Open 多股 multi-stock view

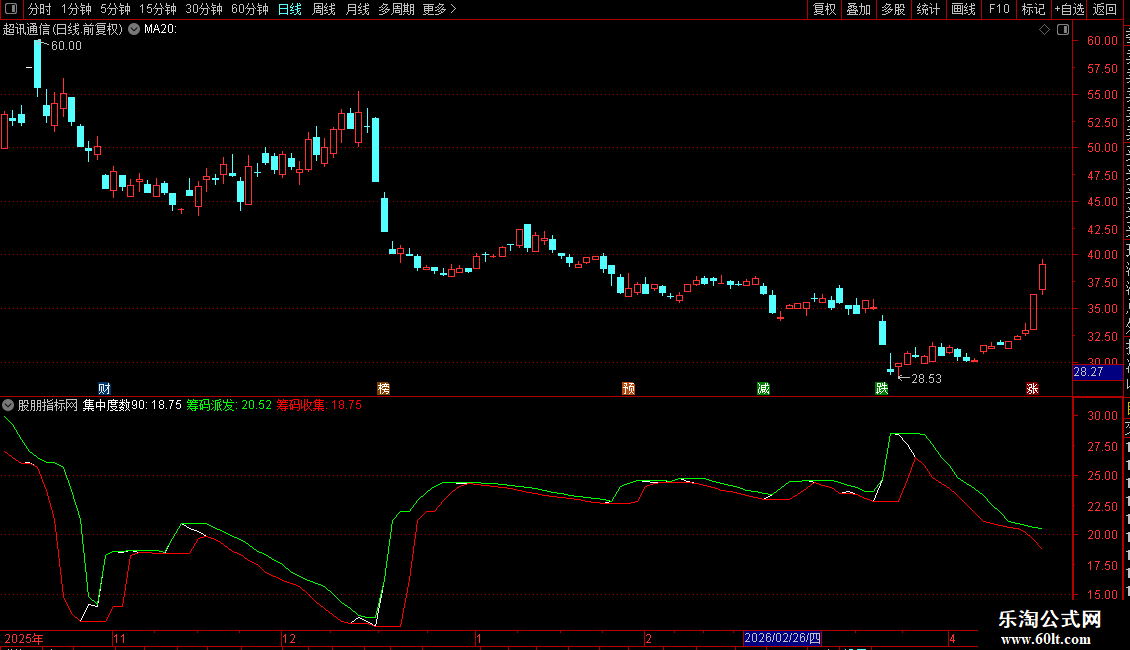pos(893,9)
